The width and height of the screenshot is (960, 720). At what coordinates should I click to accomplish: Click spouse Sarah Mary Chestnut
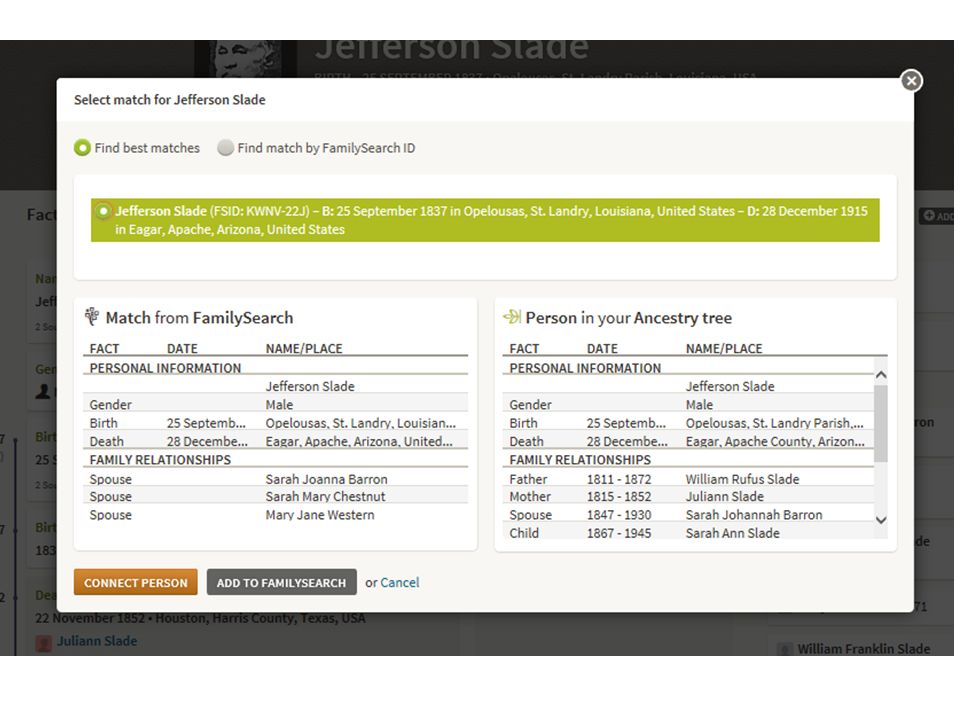point(325,496)
